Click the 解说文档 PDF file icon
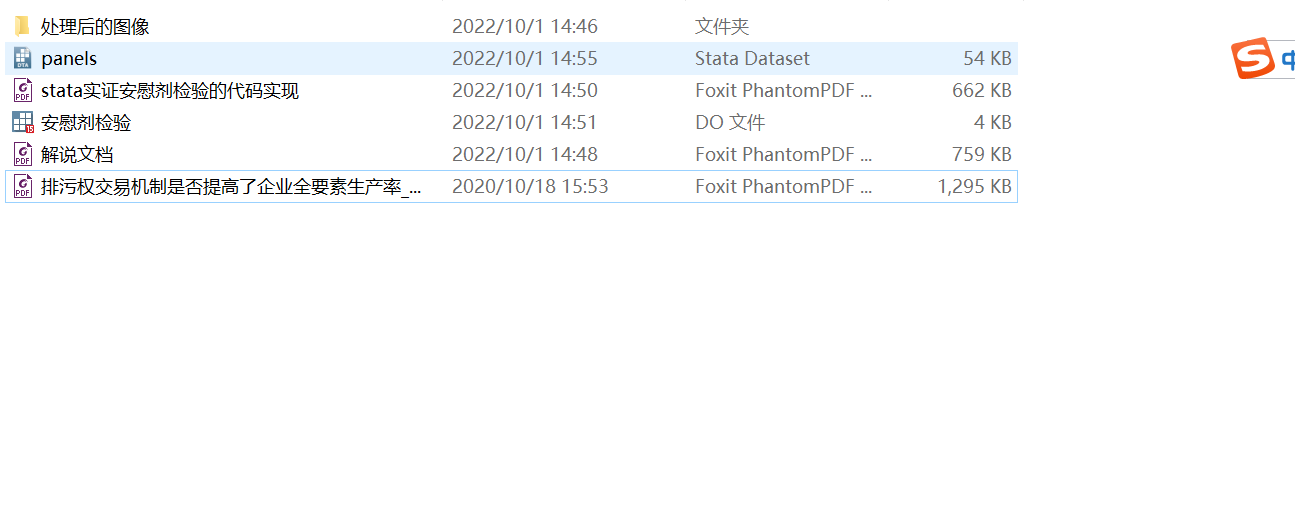Image resolution: width=1295 pixels, height=511 pixels. 22,155
